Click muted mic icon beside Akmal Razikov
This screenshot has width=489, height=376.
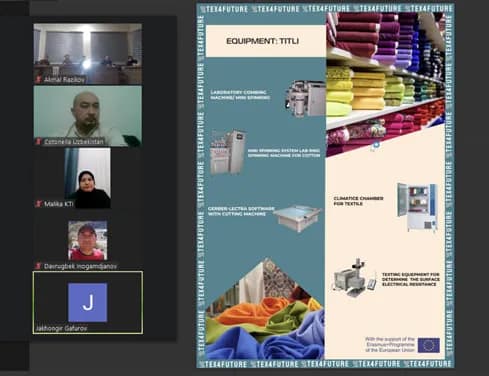click(38, 80)
